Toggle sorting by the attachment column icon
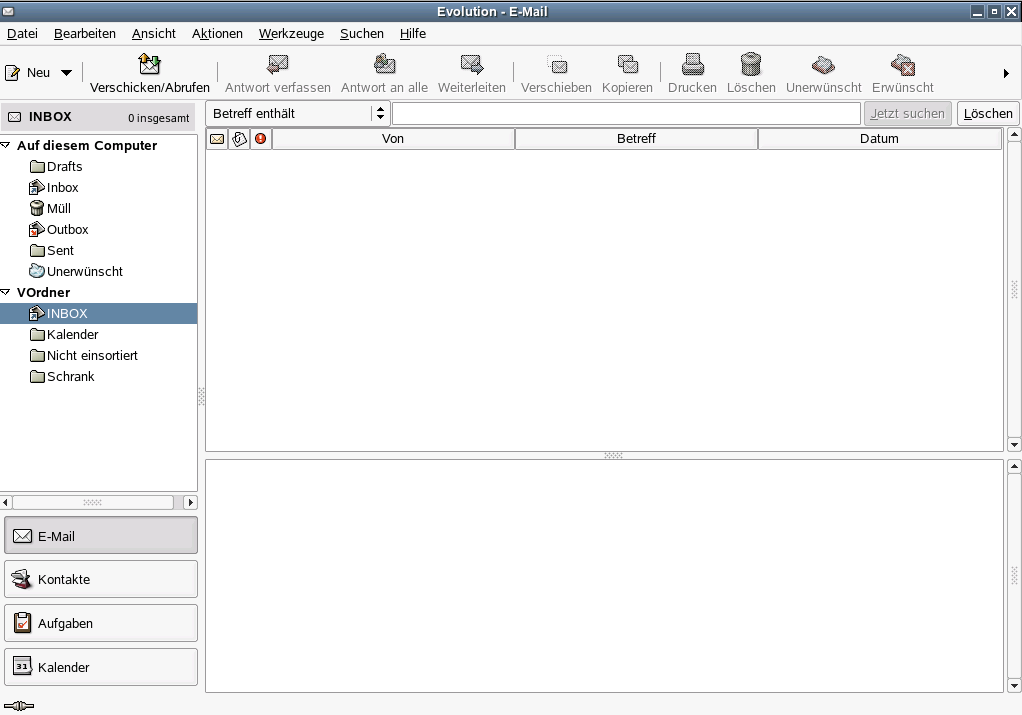 click(x=238, y=138)
